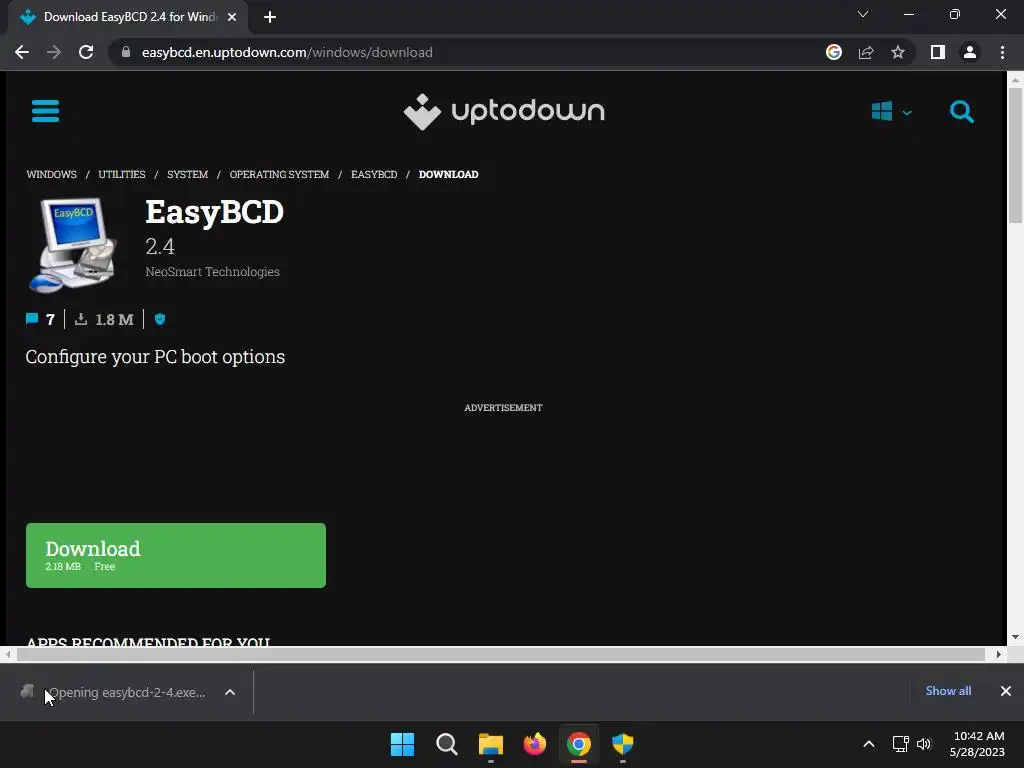View site security lock info
The height and width of the screenshot is (768, 1024).
pos(125,52)
